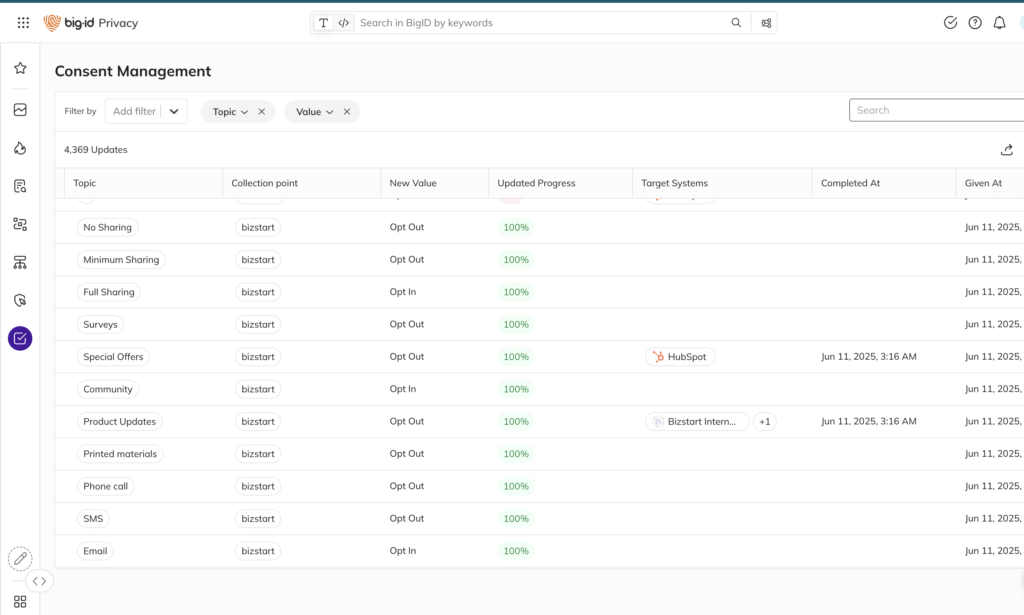Click the table Search input field

[x=935, y=110]
